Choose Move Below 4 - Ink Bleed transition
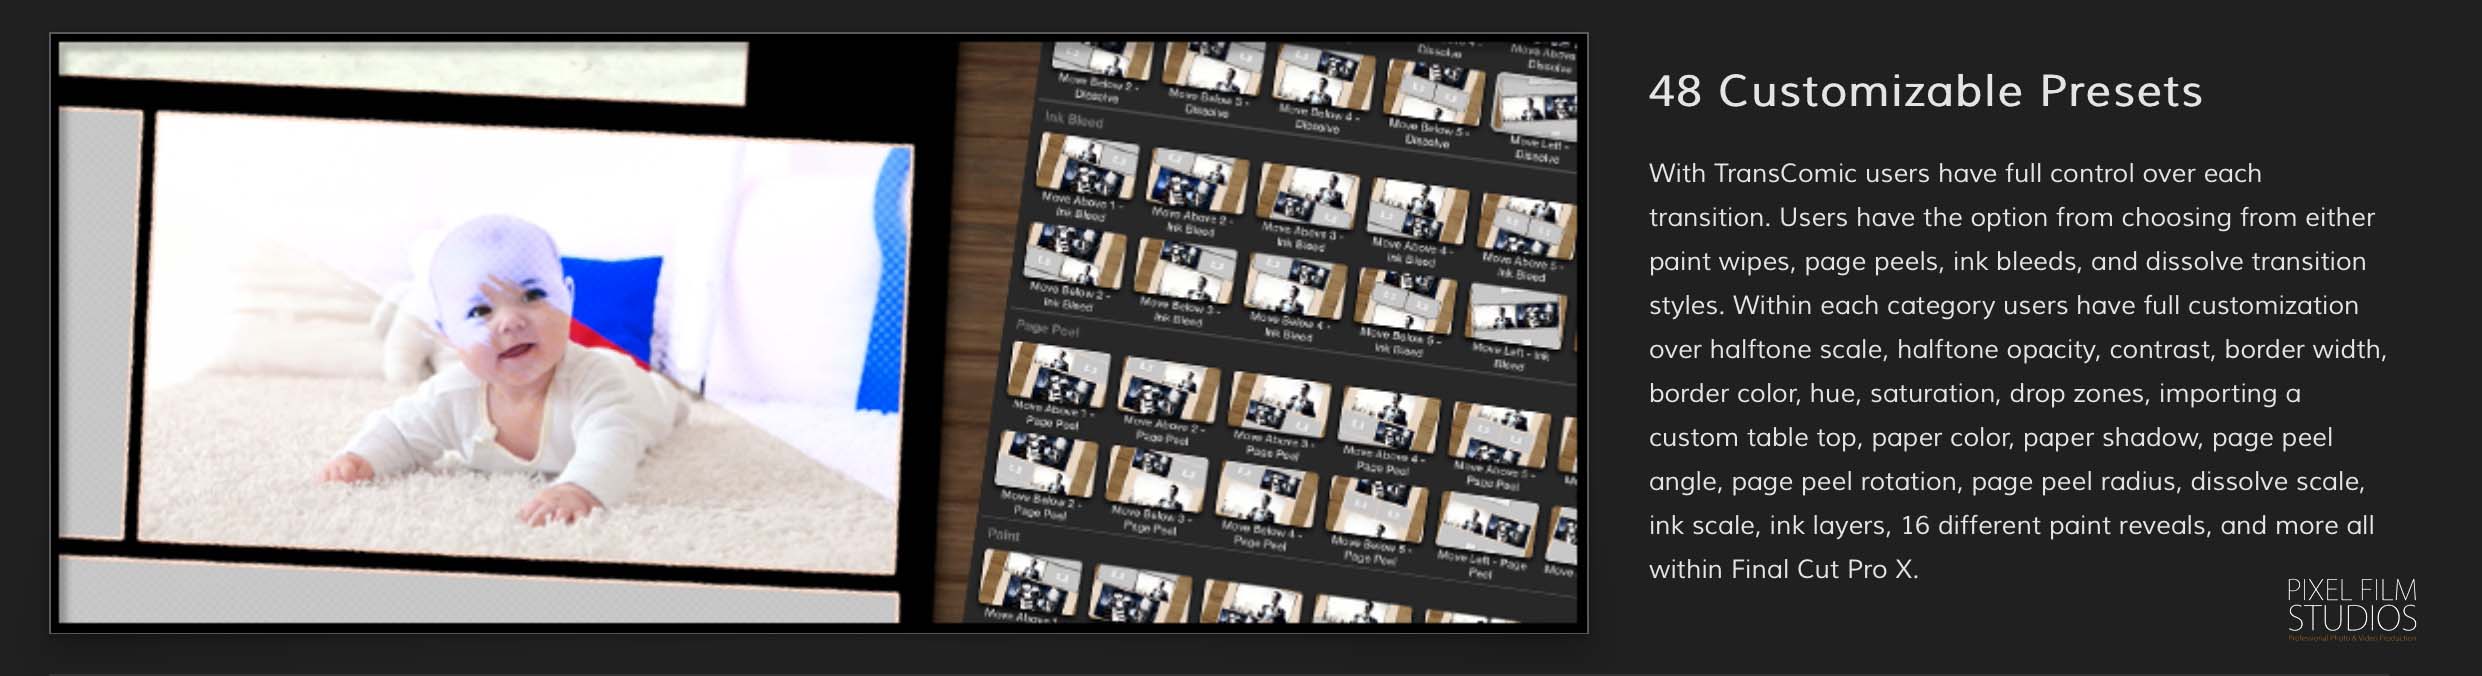The height and width of the screenshot is (676, 2482). pos(1294,284)
